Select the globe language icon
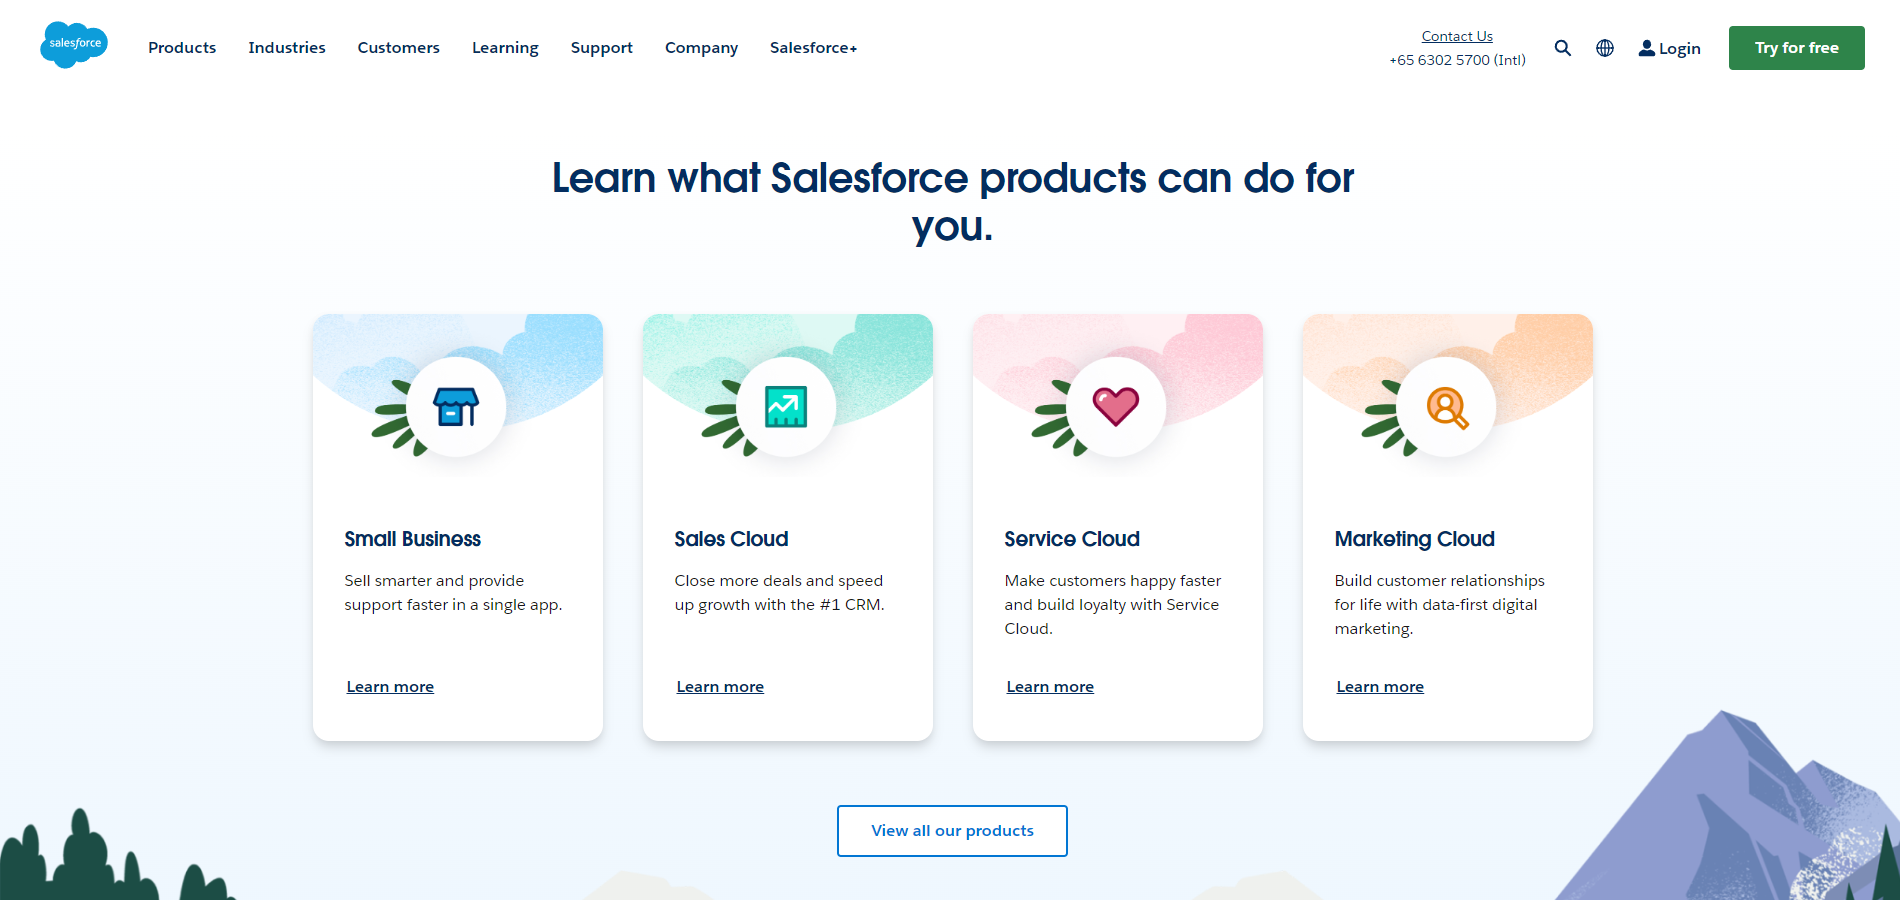Screen dimensions: 1900x900 (1605, 48)
